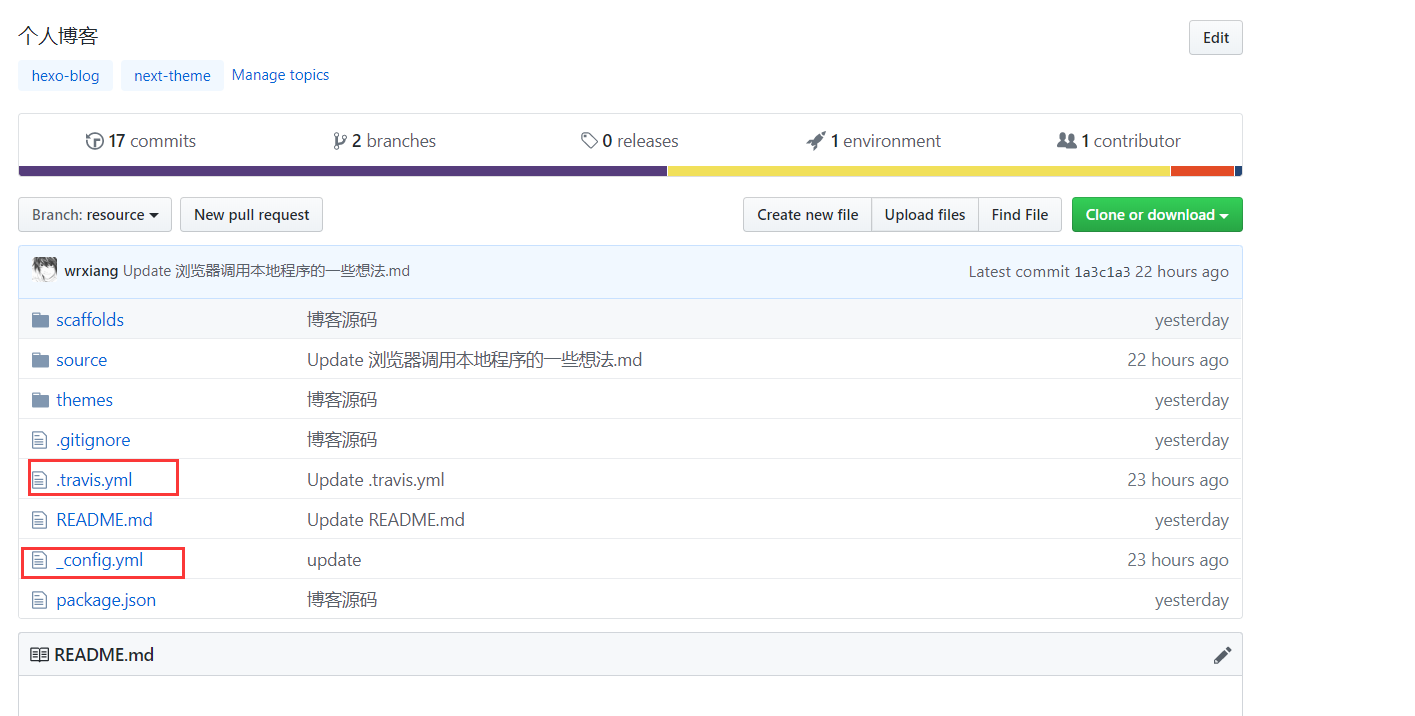Image resolution: width=1415 pixels, height=716 pixels.
Task: Click the source row commit message
Action: pyautogui.click(x=474, y=360)
